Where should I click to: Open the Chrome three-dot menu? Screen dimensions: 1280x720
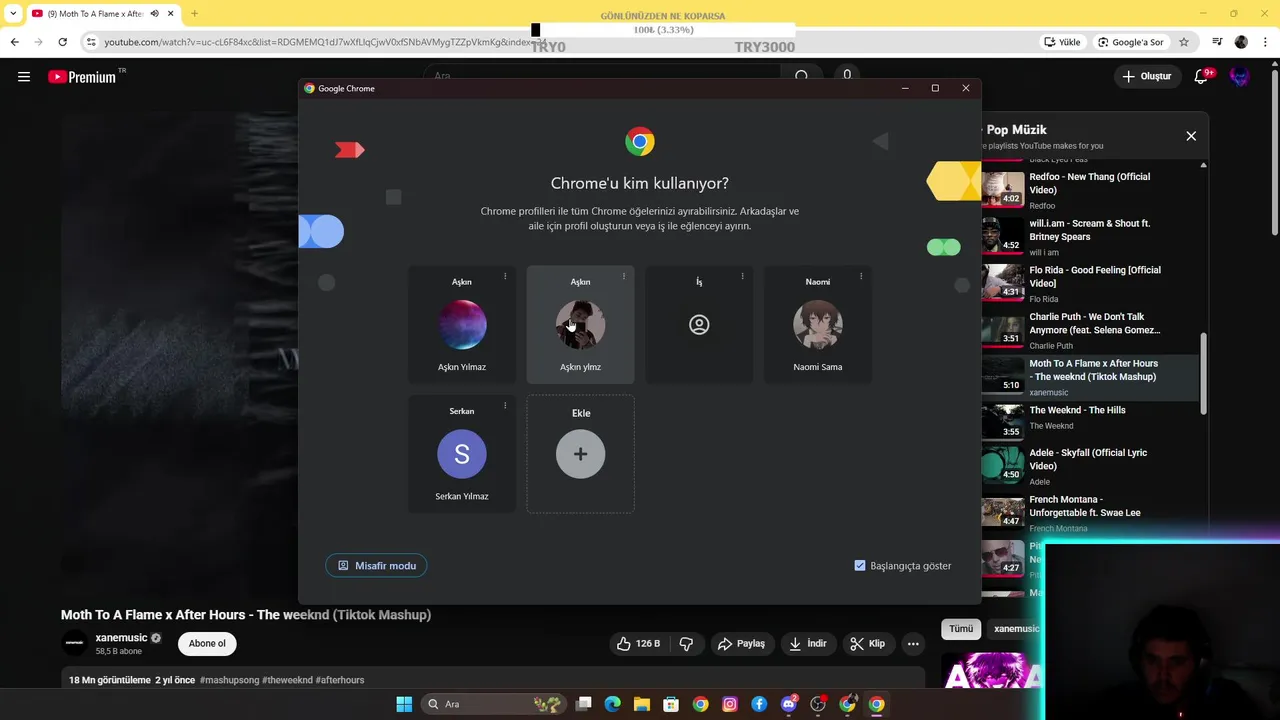click(x=1266, y=42)
